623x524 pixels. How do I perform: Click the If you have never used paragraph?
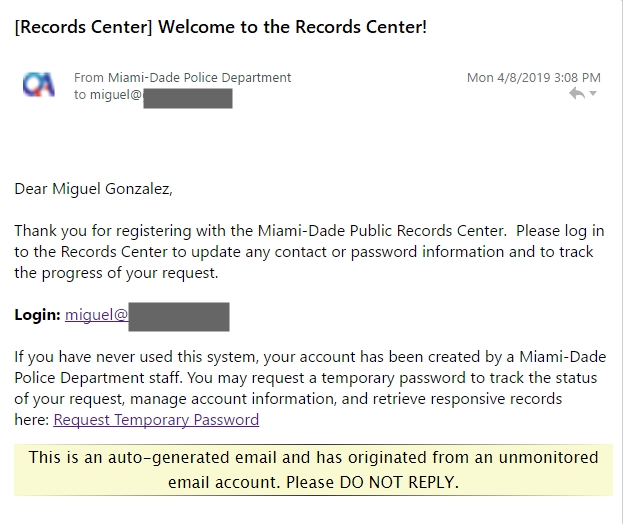(x=310, y=388)
